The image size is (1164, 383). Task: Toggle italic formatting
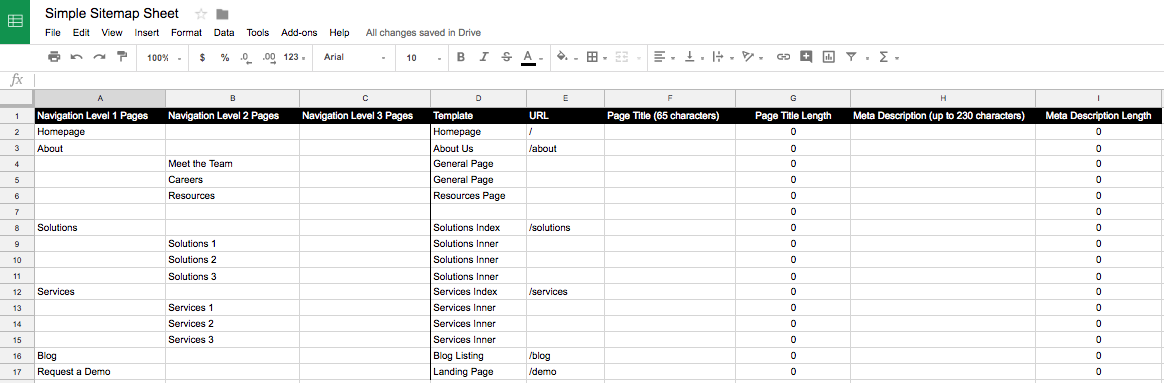pos(484,57)
